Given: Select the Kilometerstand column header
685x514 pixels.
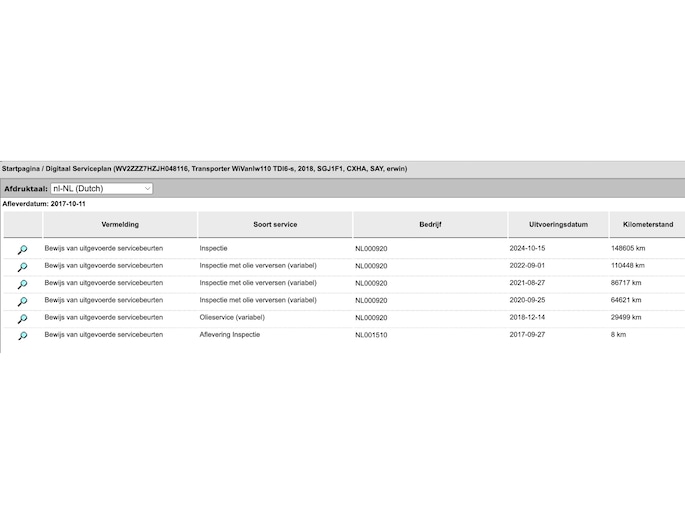Looking at the screenshot, I should pyautogui.click(x=645, y=225).
